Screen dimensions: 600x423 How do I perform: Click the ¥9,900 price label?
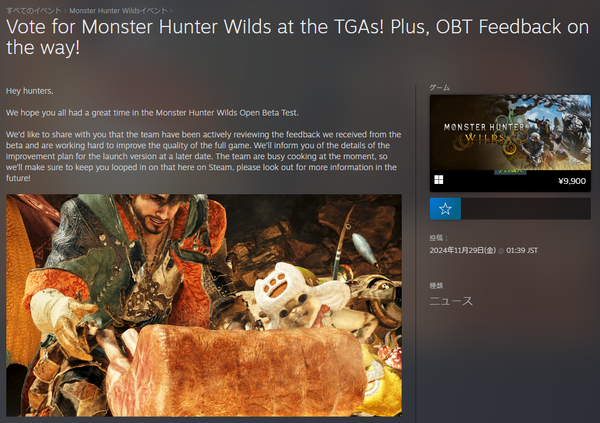point(572,181)
